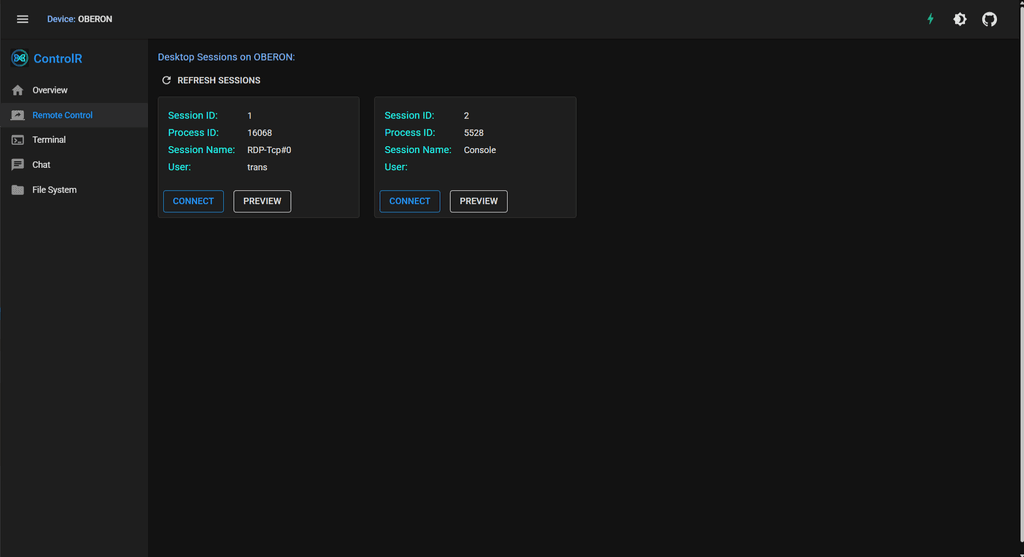Connect to session RDP-Tcp#0
Viewport: 1024px width, 557px height.
tap(193, 201)
